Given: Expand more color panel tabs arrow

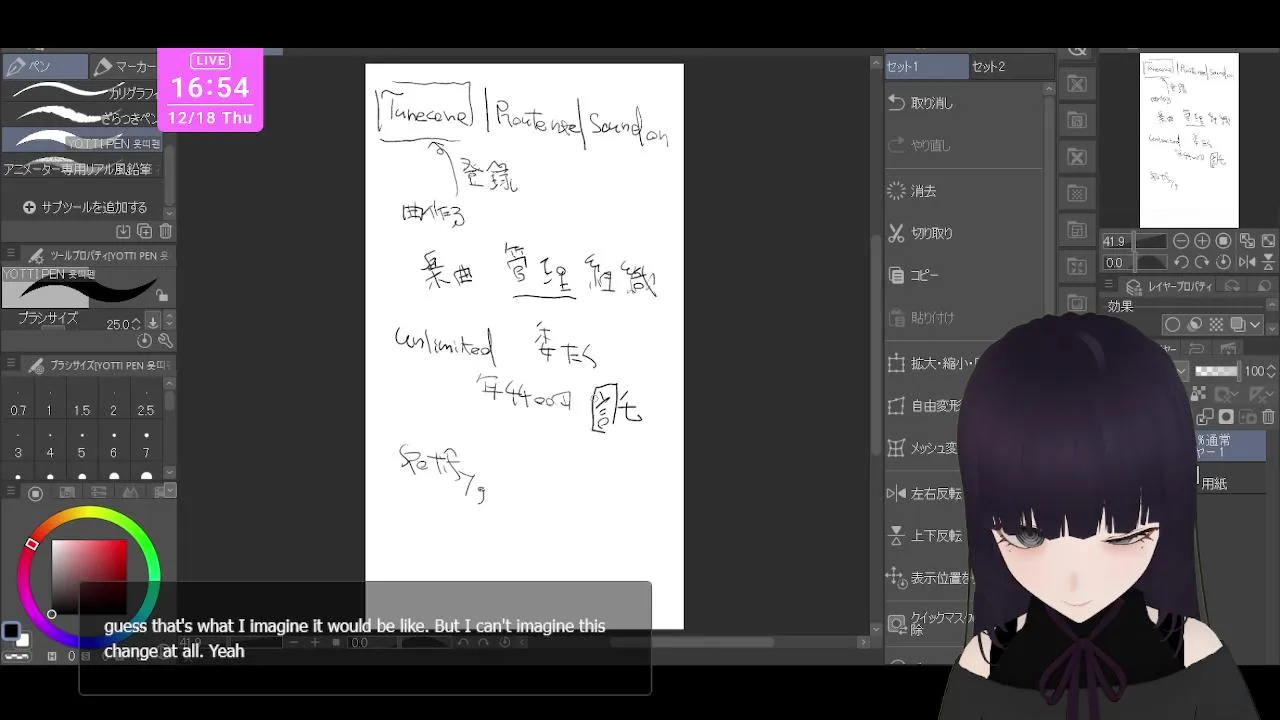Looking at the screenshot, I should pos(170,490).
